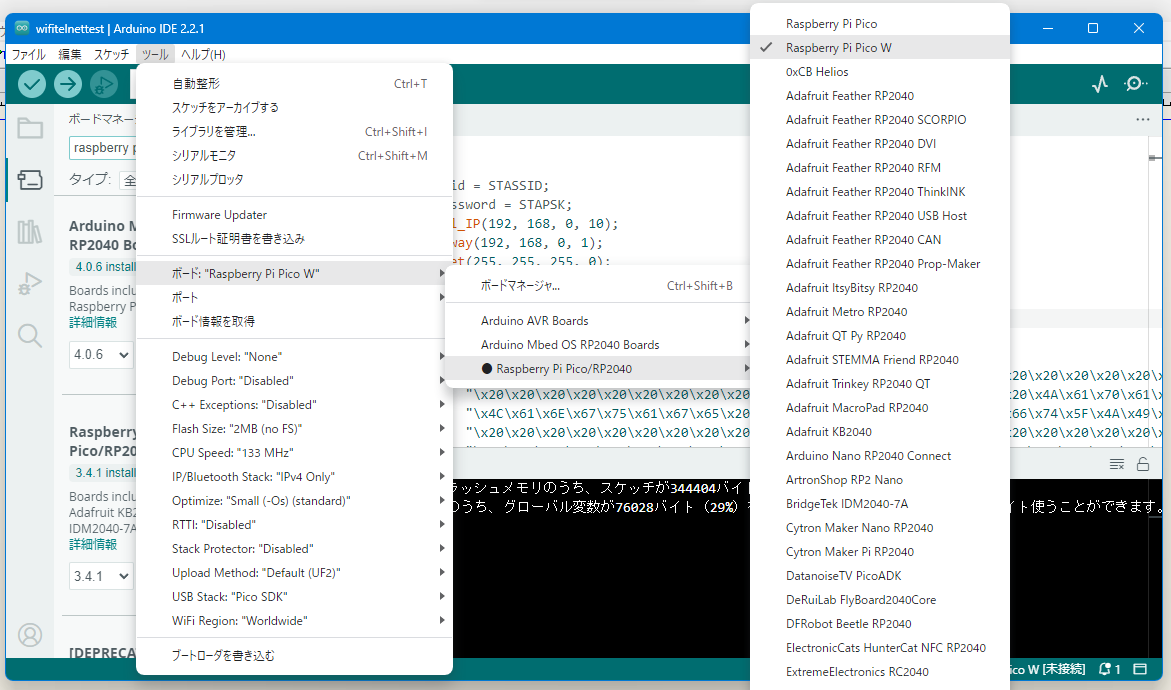Viewport: 1171px width, 690px height.
Task: Open the ヘルプ(H) menu
Action: point(203,55)
